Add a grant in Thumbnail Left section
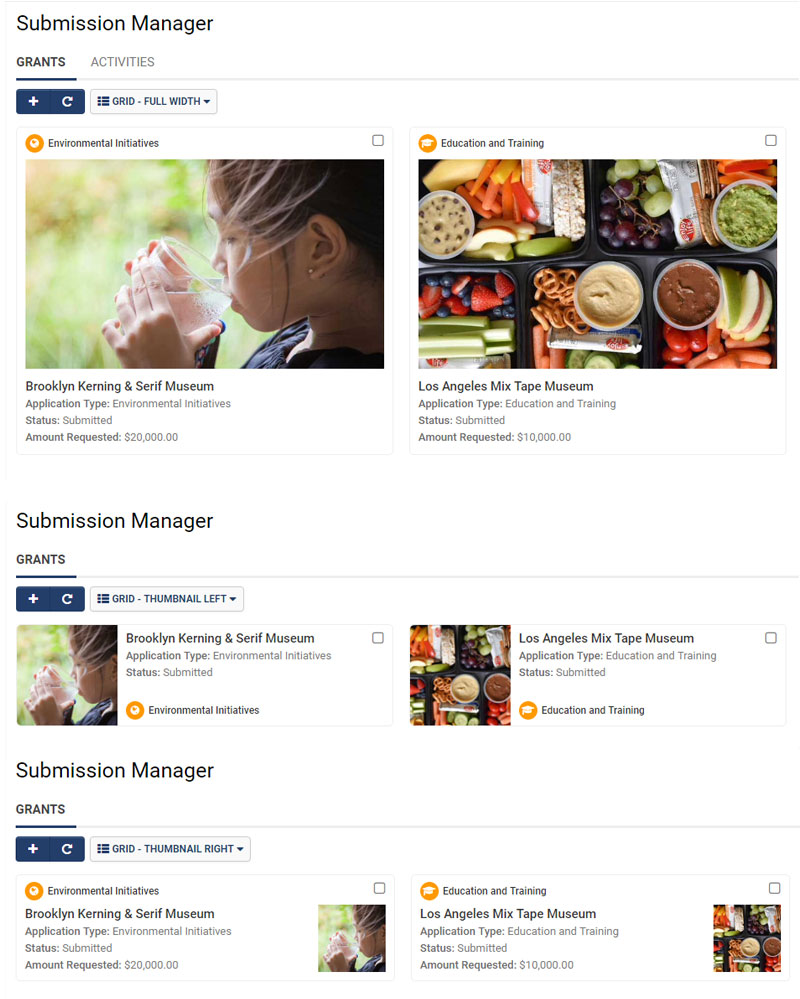Image resolution: width=800 pixels, height=999 pixels. tap(33, 599)
